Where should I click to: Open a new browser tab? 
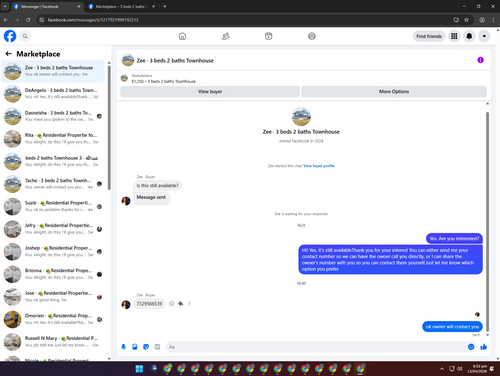point(165,6)
